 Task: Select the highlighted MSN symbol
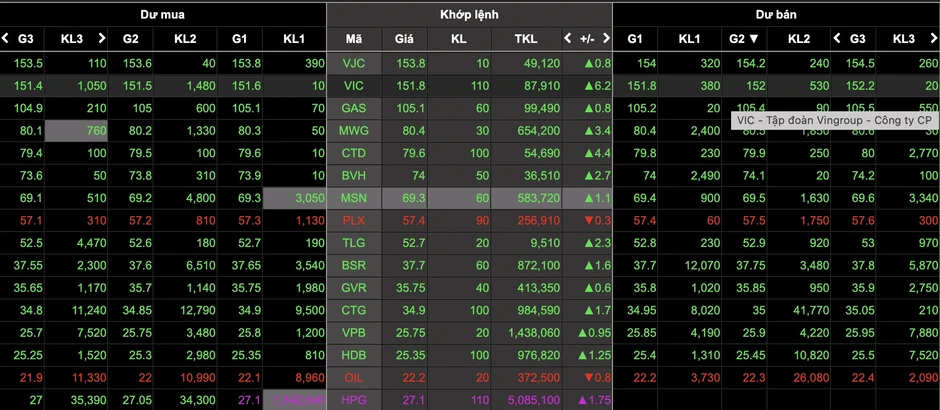click(354, 198)
